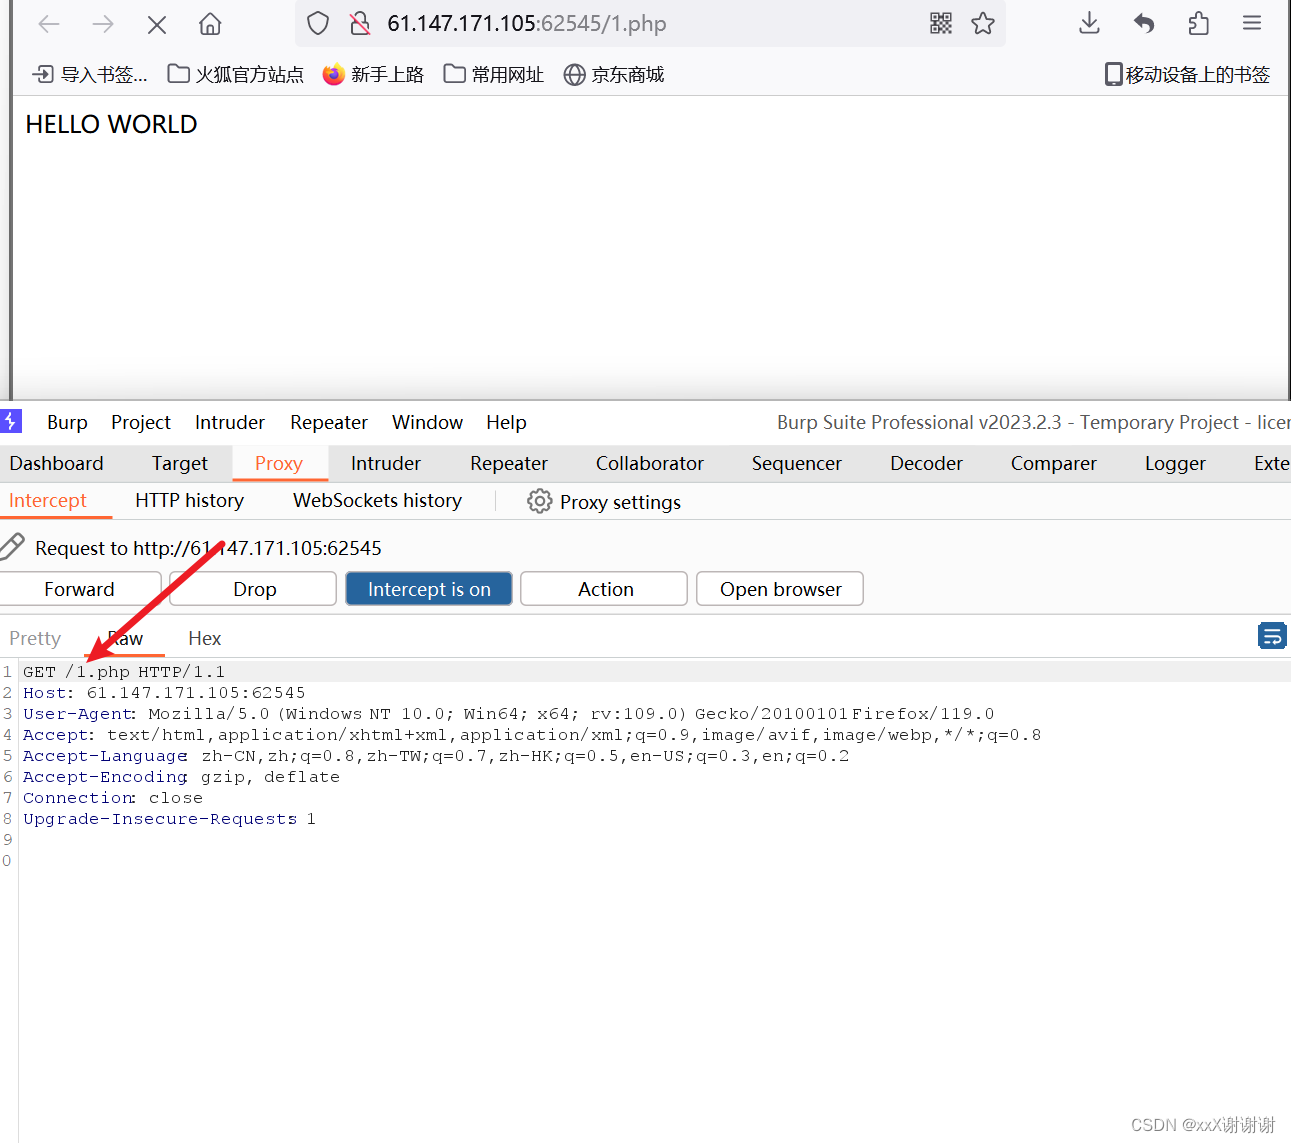Expand the 常用网址 bookmarks folder
1291x1143 pixels.
(493, 73)
